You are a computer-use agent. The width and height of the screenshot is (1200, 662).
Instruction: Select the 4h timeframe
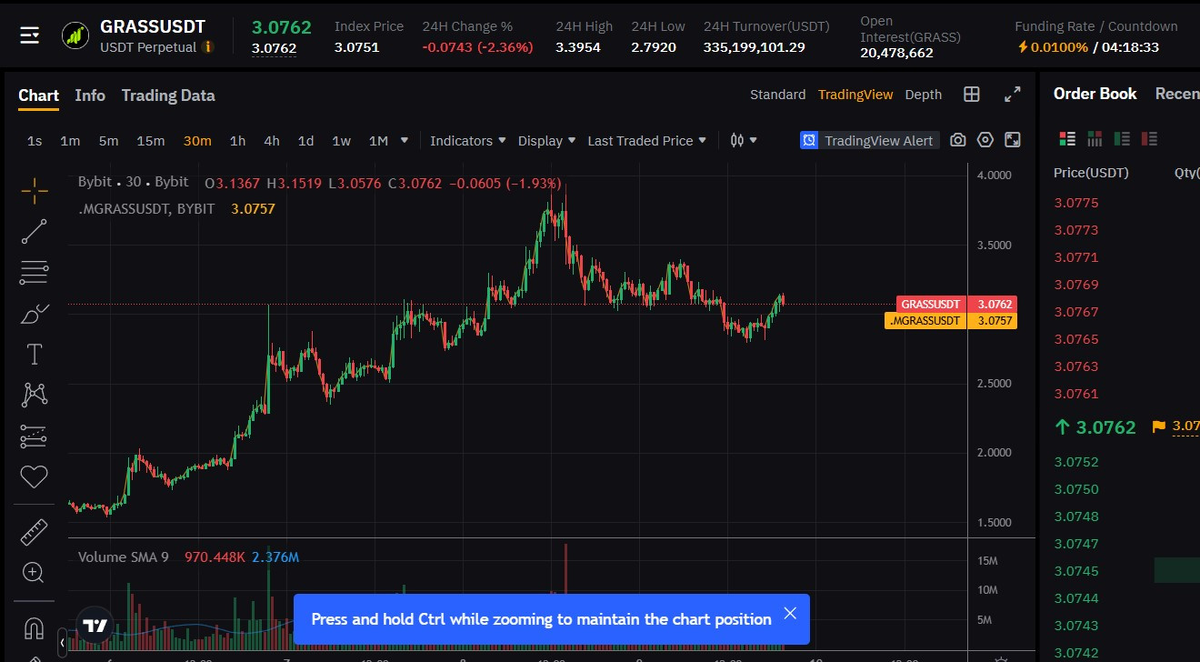pyautogui.click(x=272, y=141)
